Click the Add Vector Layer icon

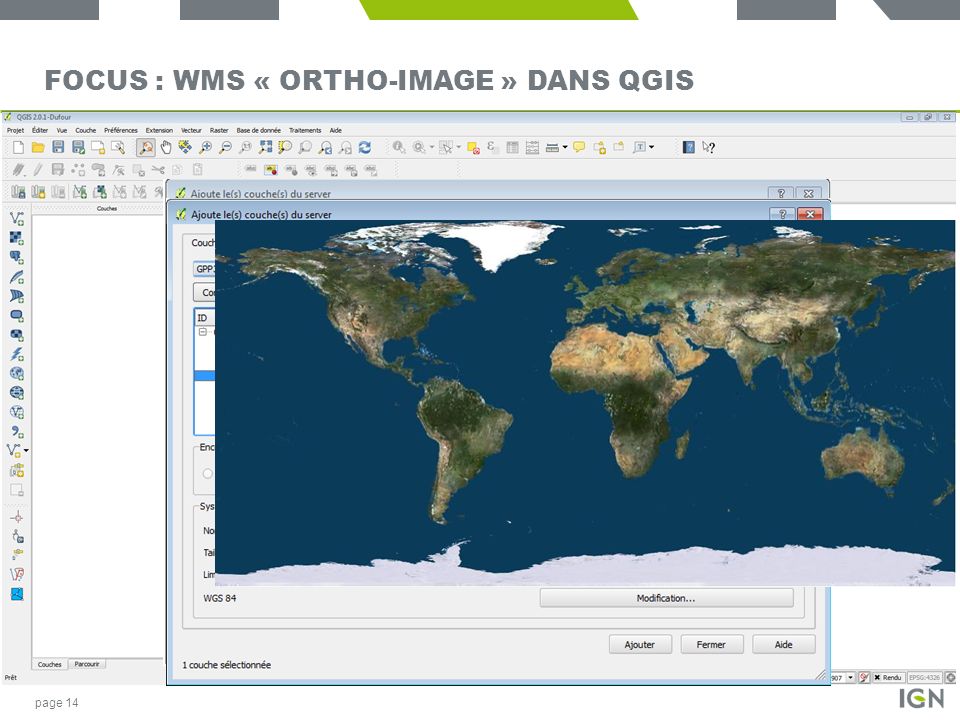click(18, 218)
